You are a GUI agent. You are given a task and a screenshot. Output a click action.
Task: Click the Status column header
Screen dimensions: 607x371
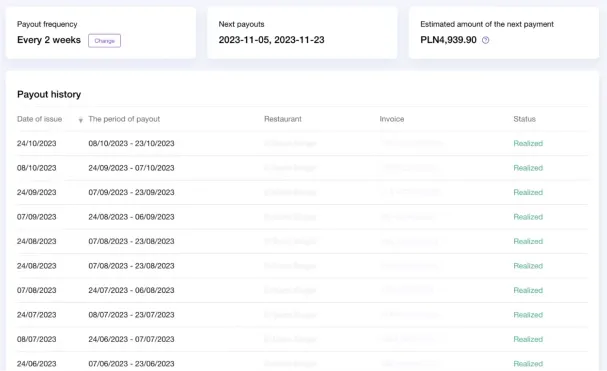point(525,119)
